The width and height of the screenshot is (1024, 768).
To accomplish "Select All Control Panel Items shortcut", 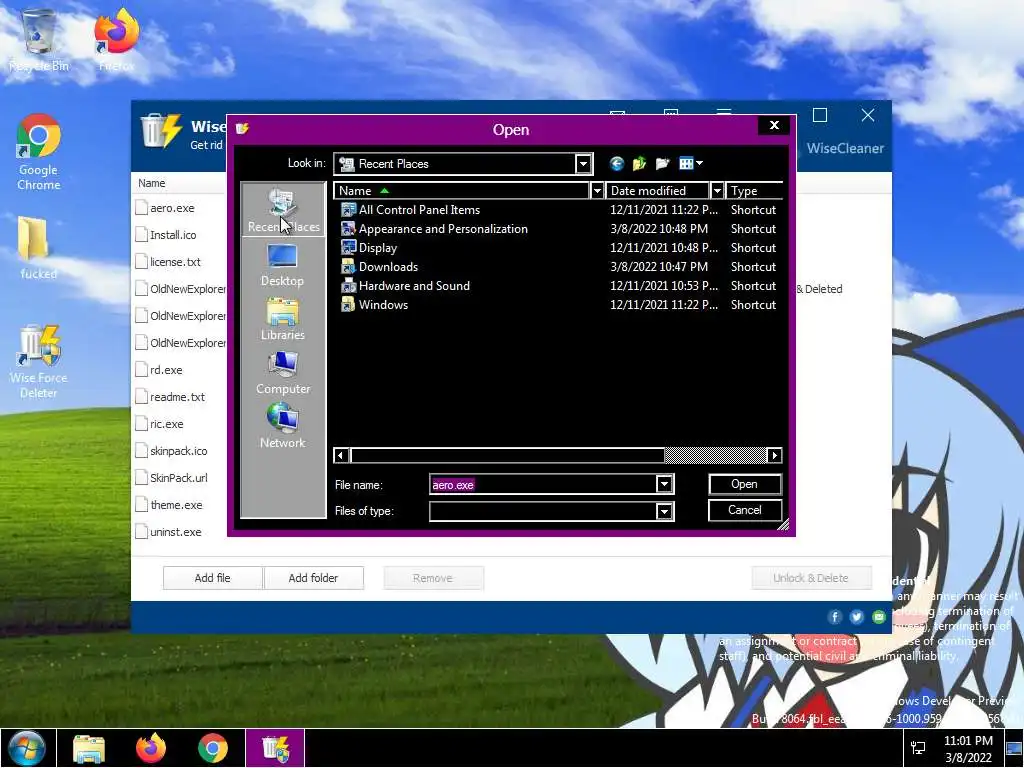I will click(558, 210).
